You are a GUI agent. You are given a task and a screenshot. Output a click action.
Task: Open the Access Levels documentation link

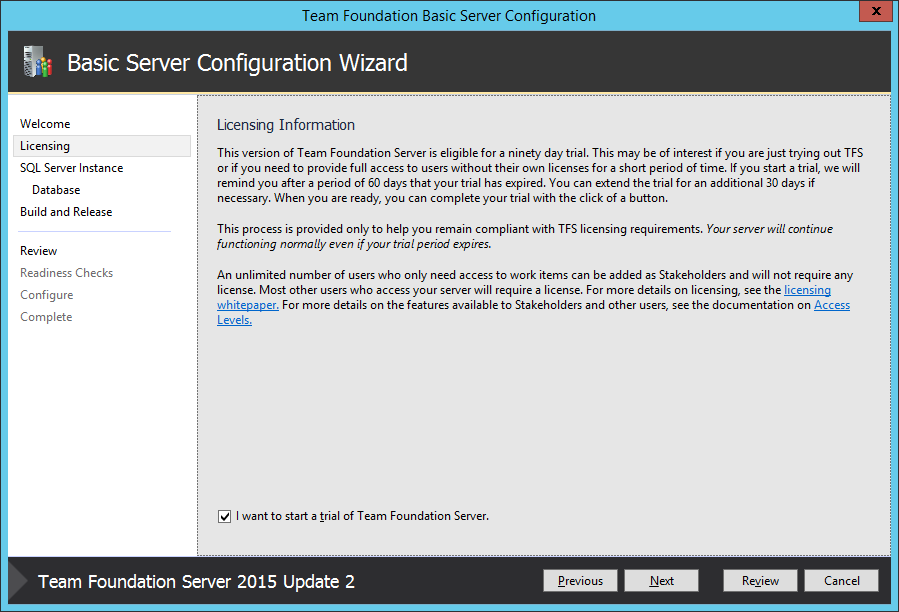click(832, 305)
